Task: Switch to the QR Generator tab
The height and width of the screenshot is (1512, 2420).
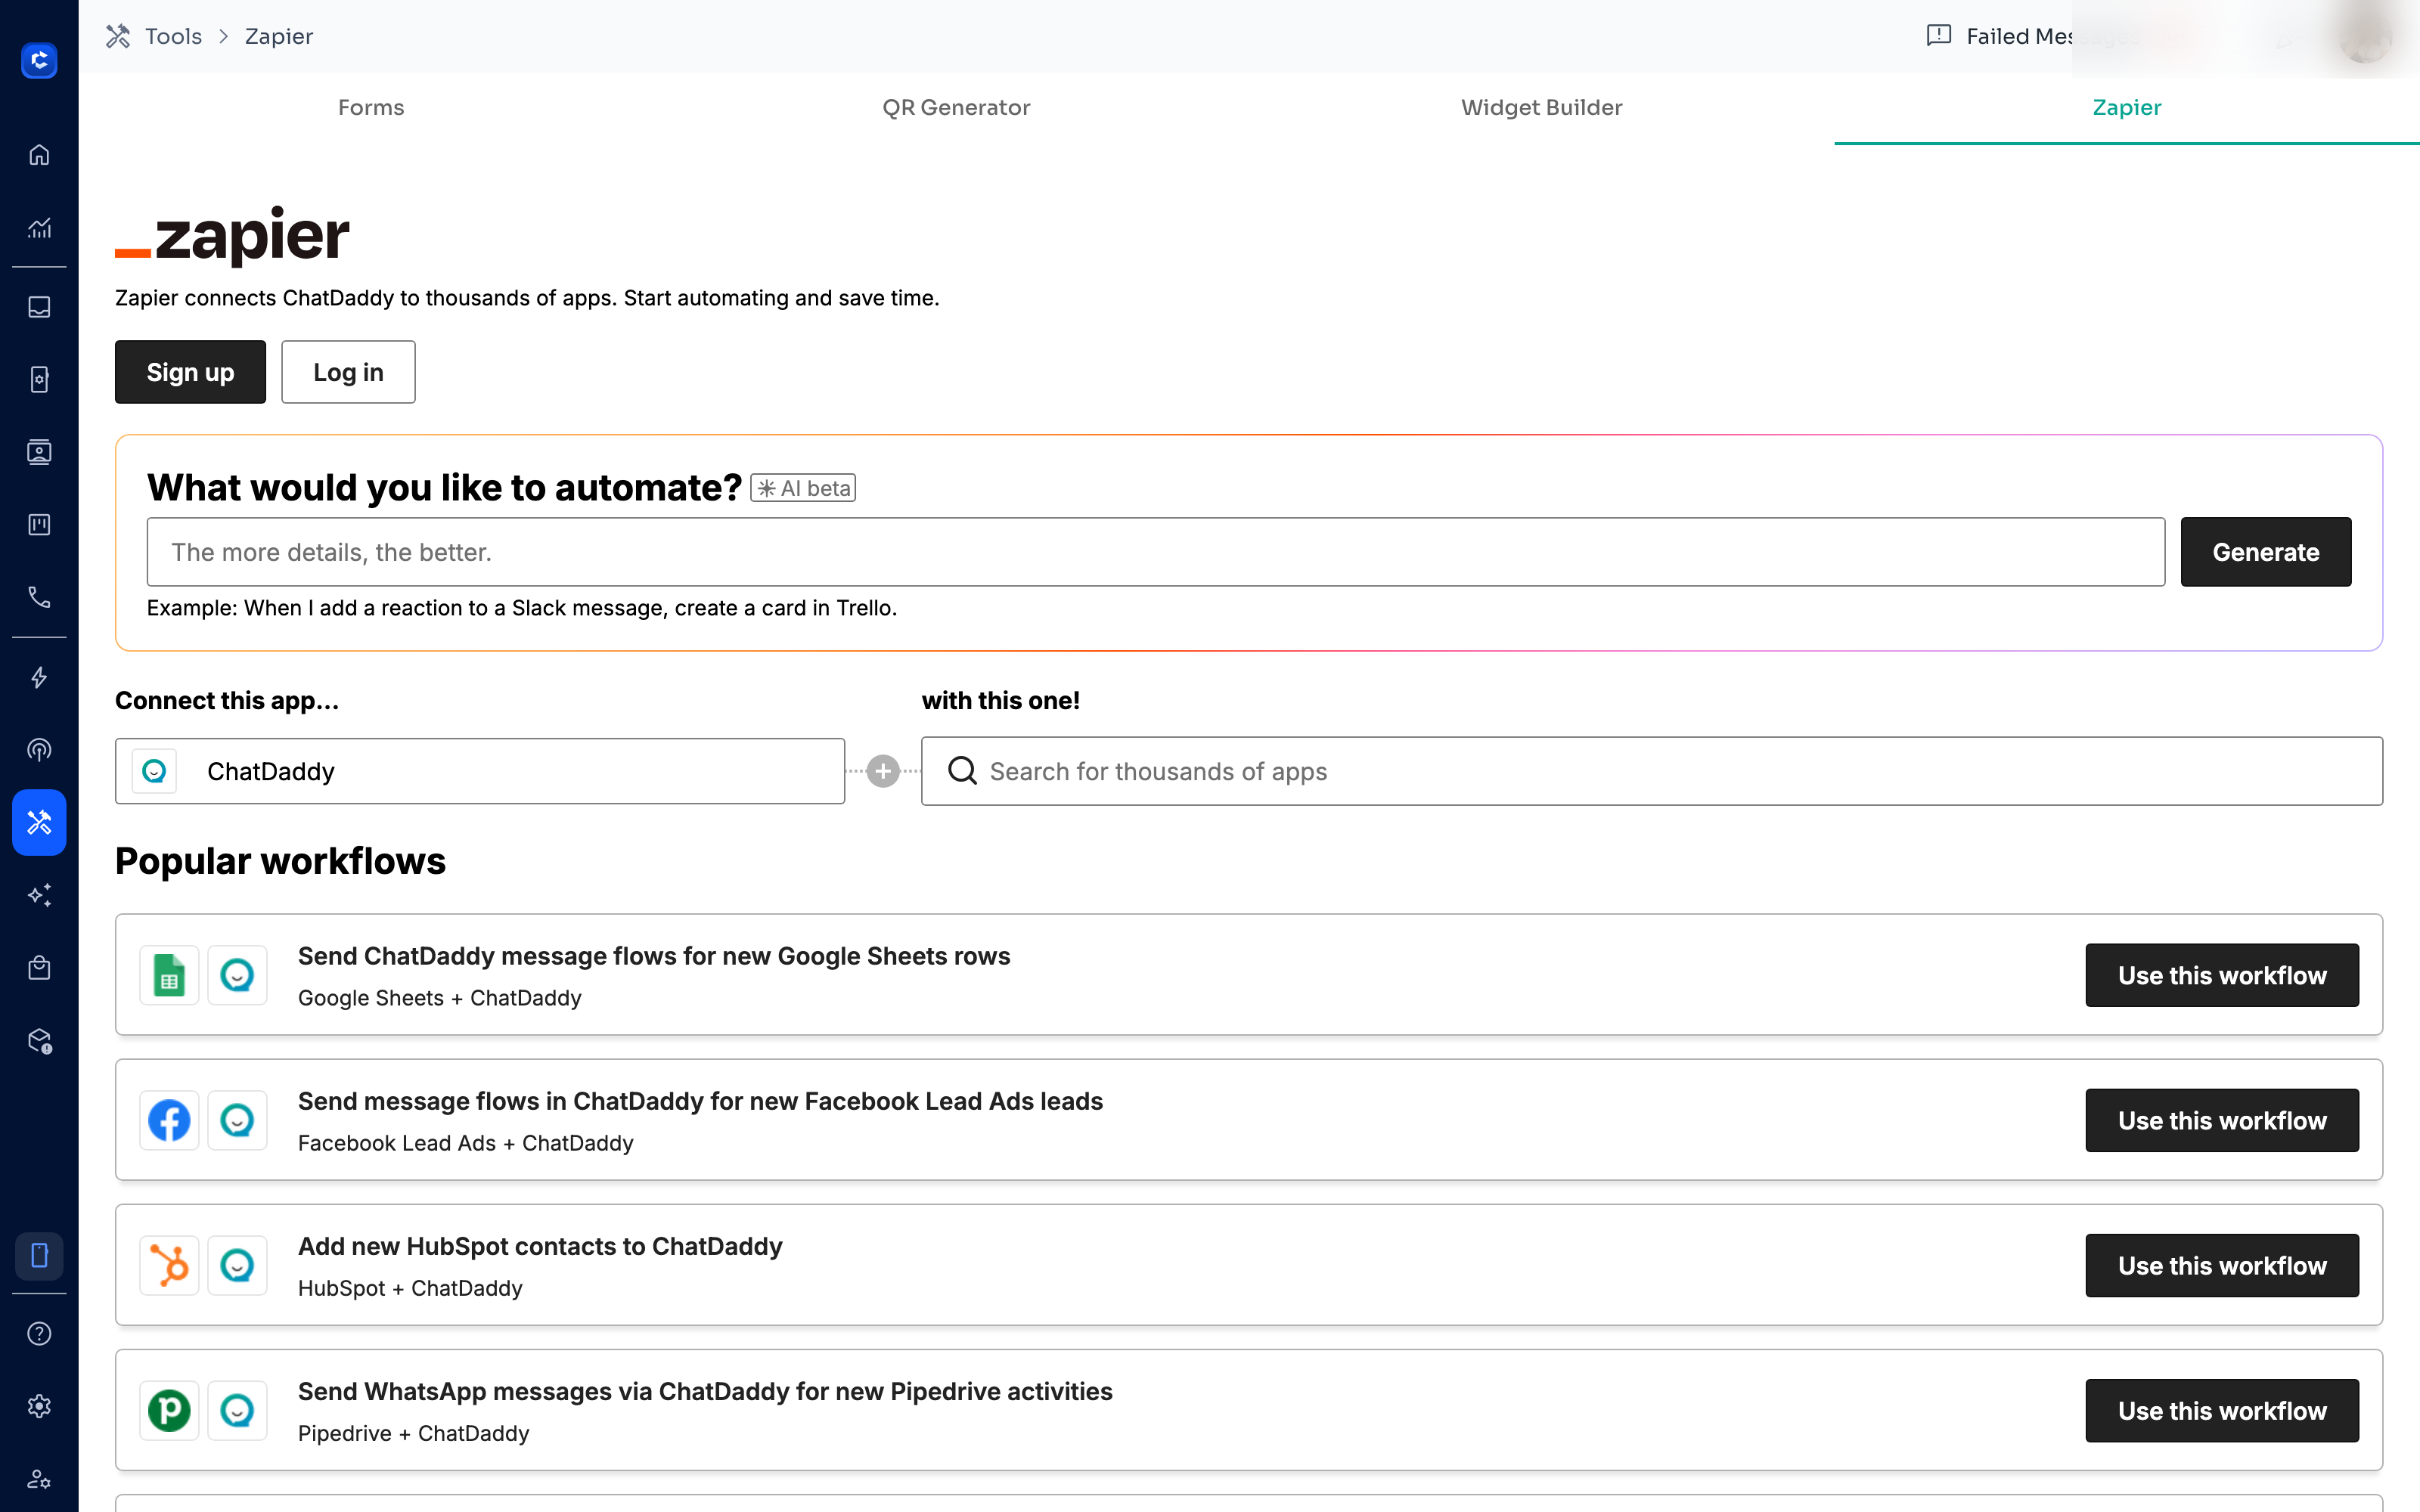Action: pyautogui.click(x=956, y=107)
